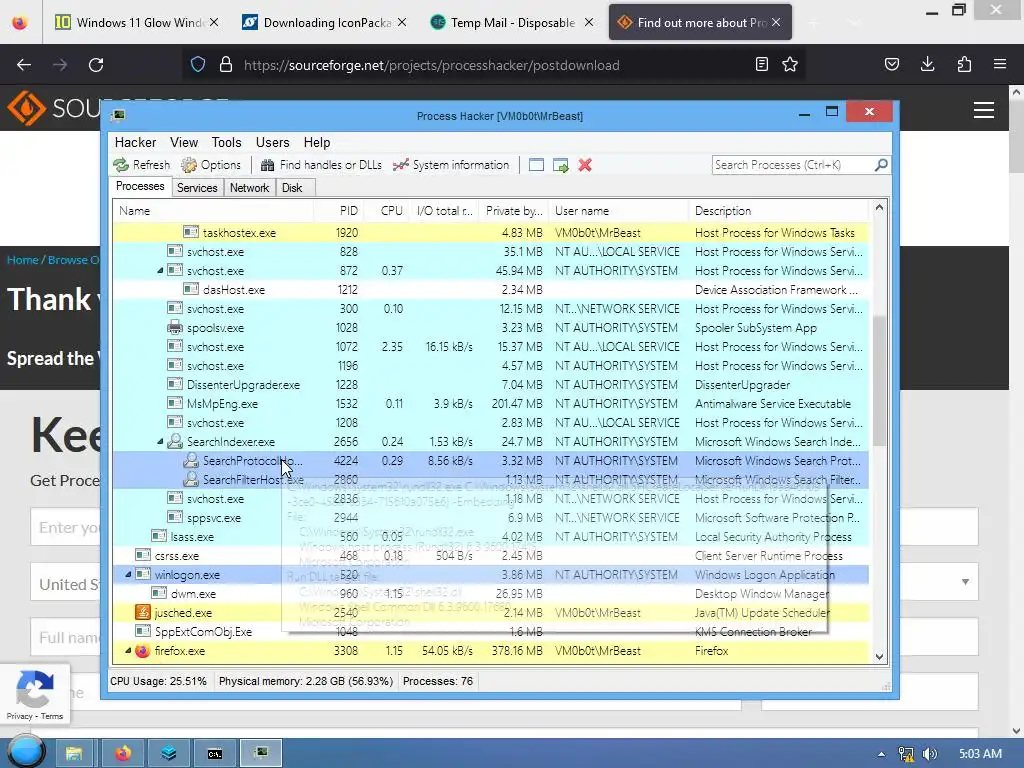Click Refresh in Process Hacker toolbar

coord(142,165)
